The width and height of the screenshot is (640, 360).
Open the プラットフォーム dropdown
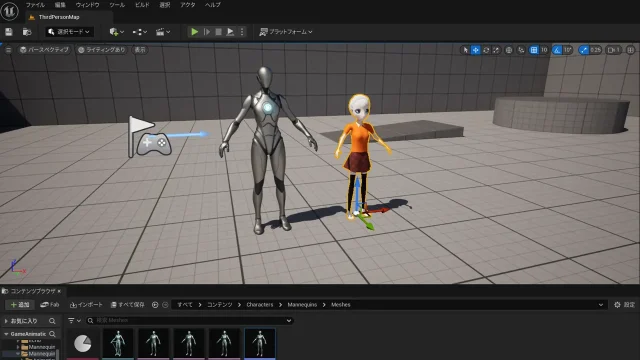(286, 32)
